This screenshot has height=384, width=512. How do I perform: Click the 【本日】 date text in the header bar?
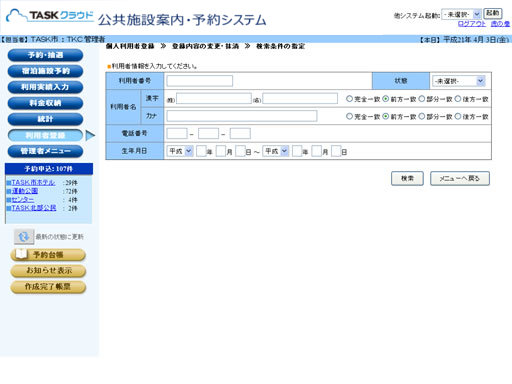[x=465, y=40]
